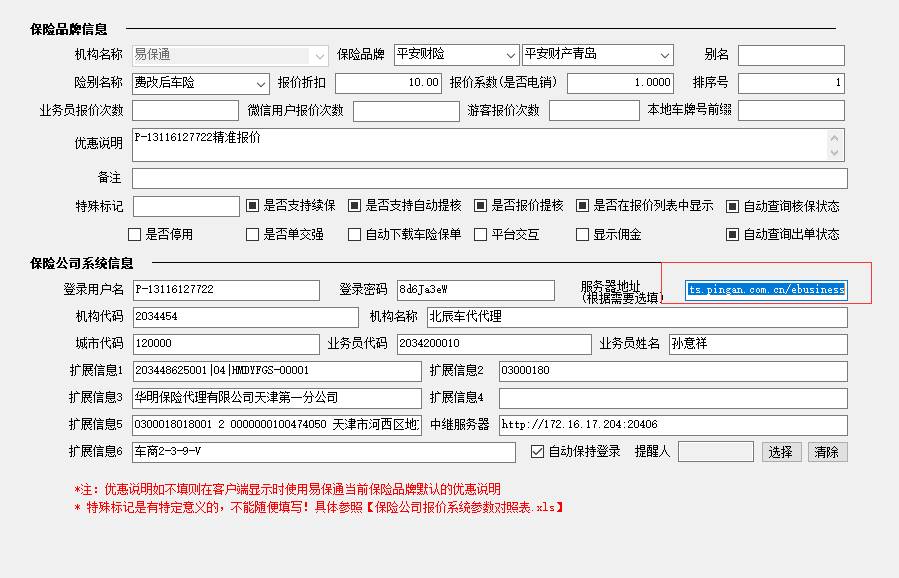Click scroll down arrow in 优惠说明 box
This screenshot has height=578, width=899.
pyautogui.click(x=835, y=153)
